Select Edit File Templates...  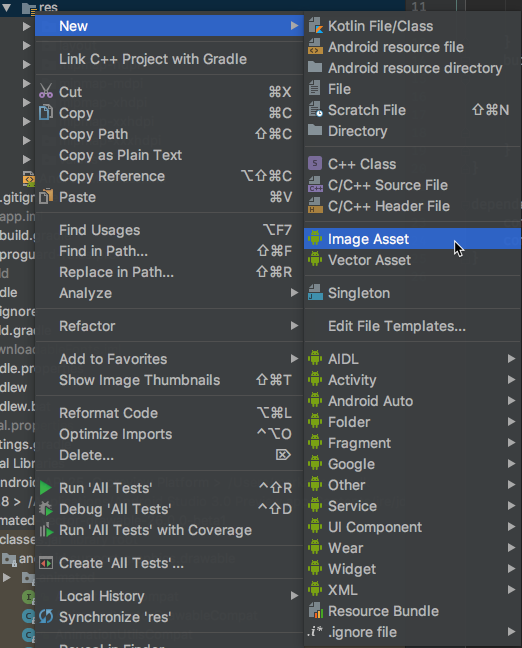(412, 326)
